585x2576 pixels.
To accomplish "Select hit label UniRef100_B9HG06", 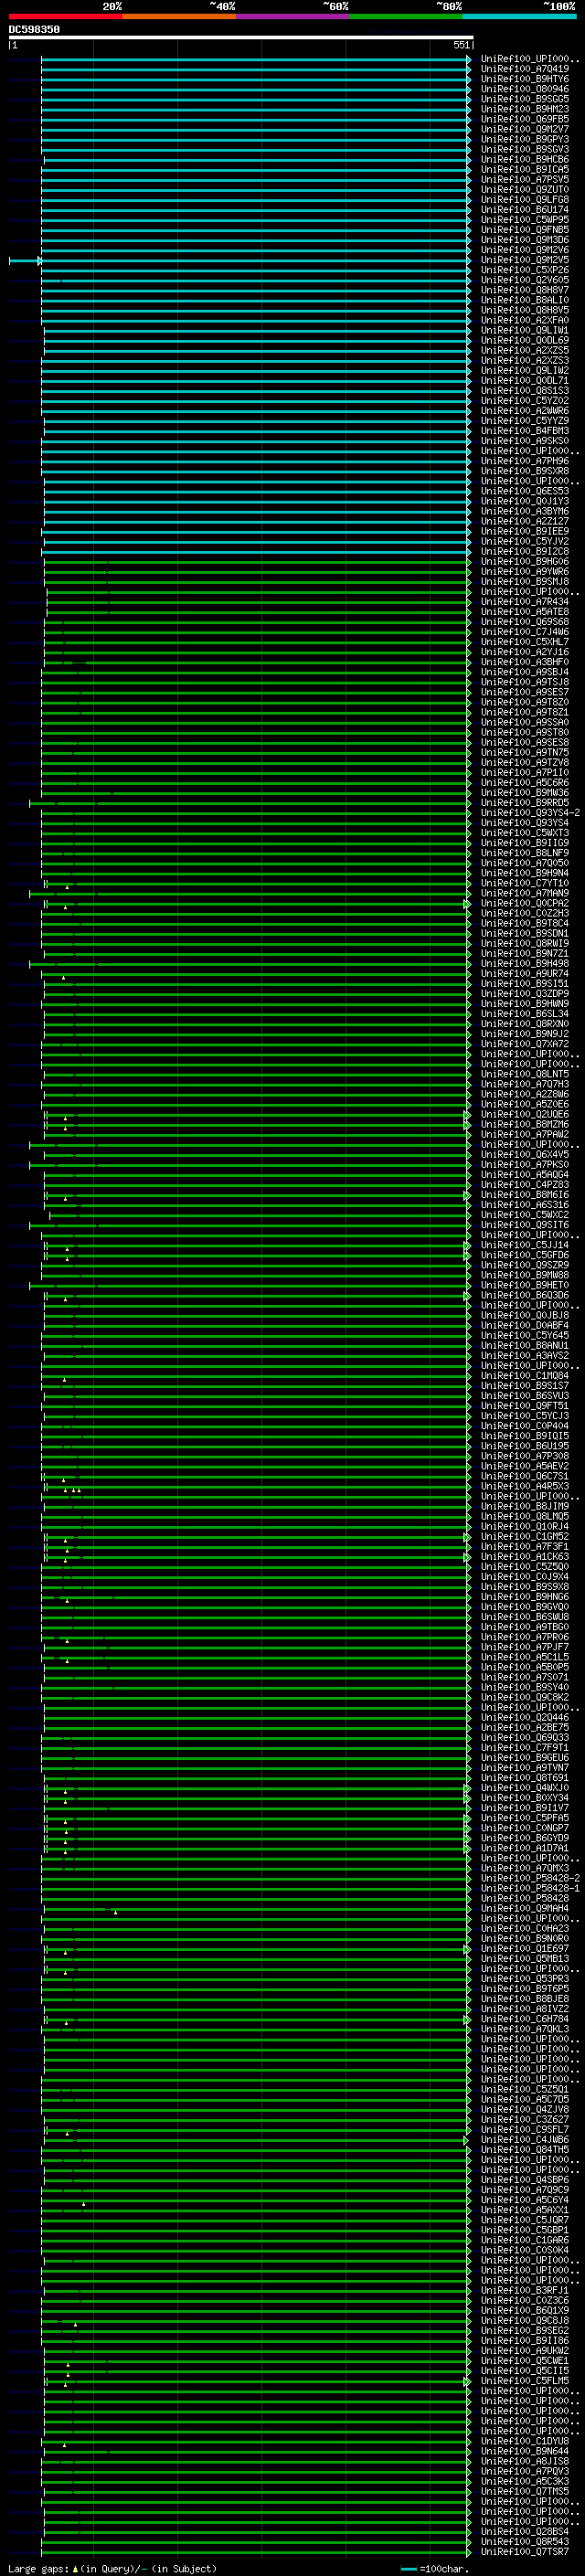I will (525, 562).
